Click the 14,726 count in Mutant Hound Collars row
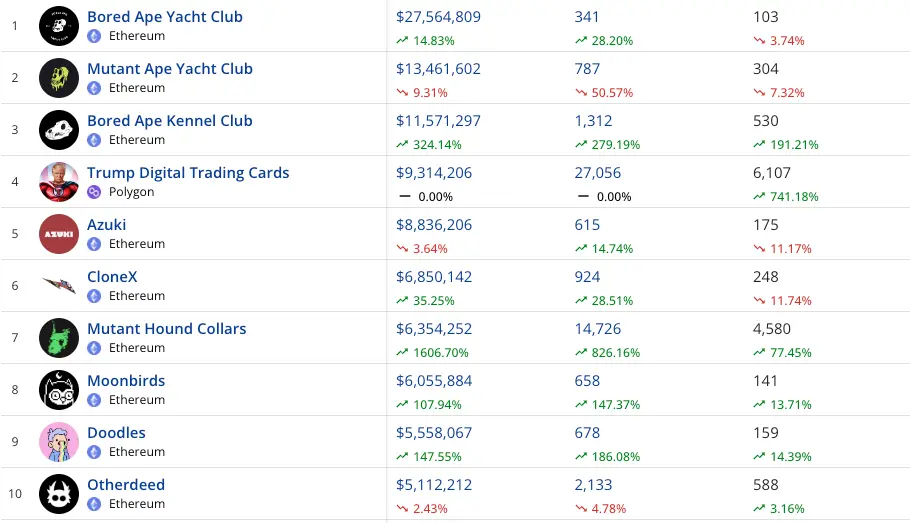This screenshot has height=523, width=910. point(598,329)
